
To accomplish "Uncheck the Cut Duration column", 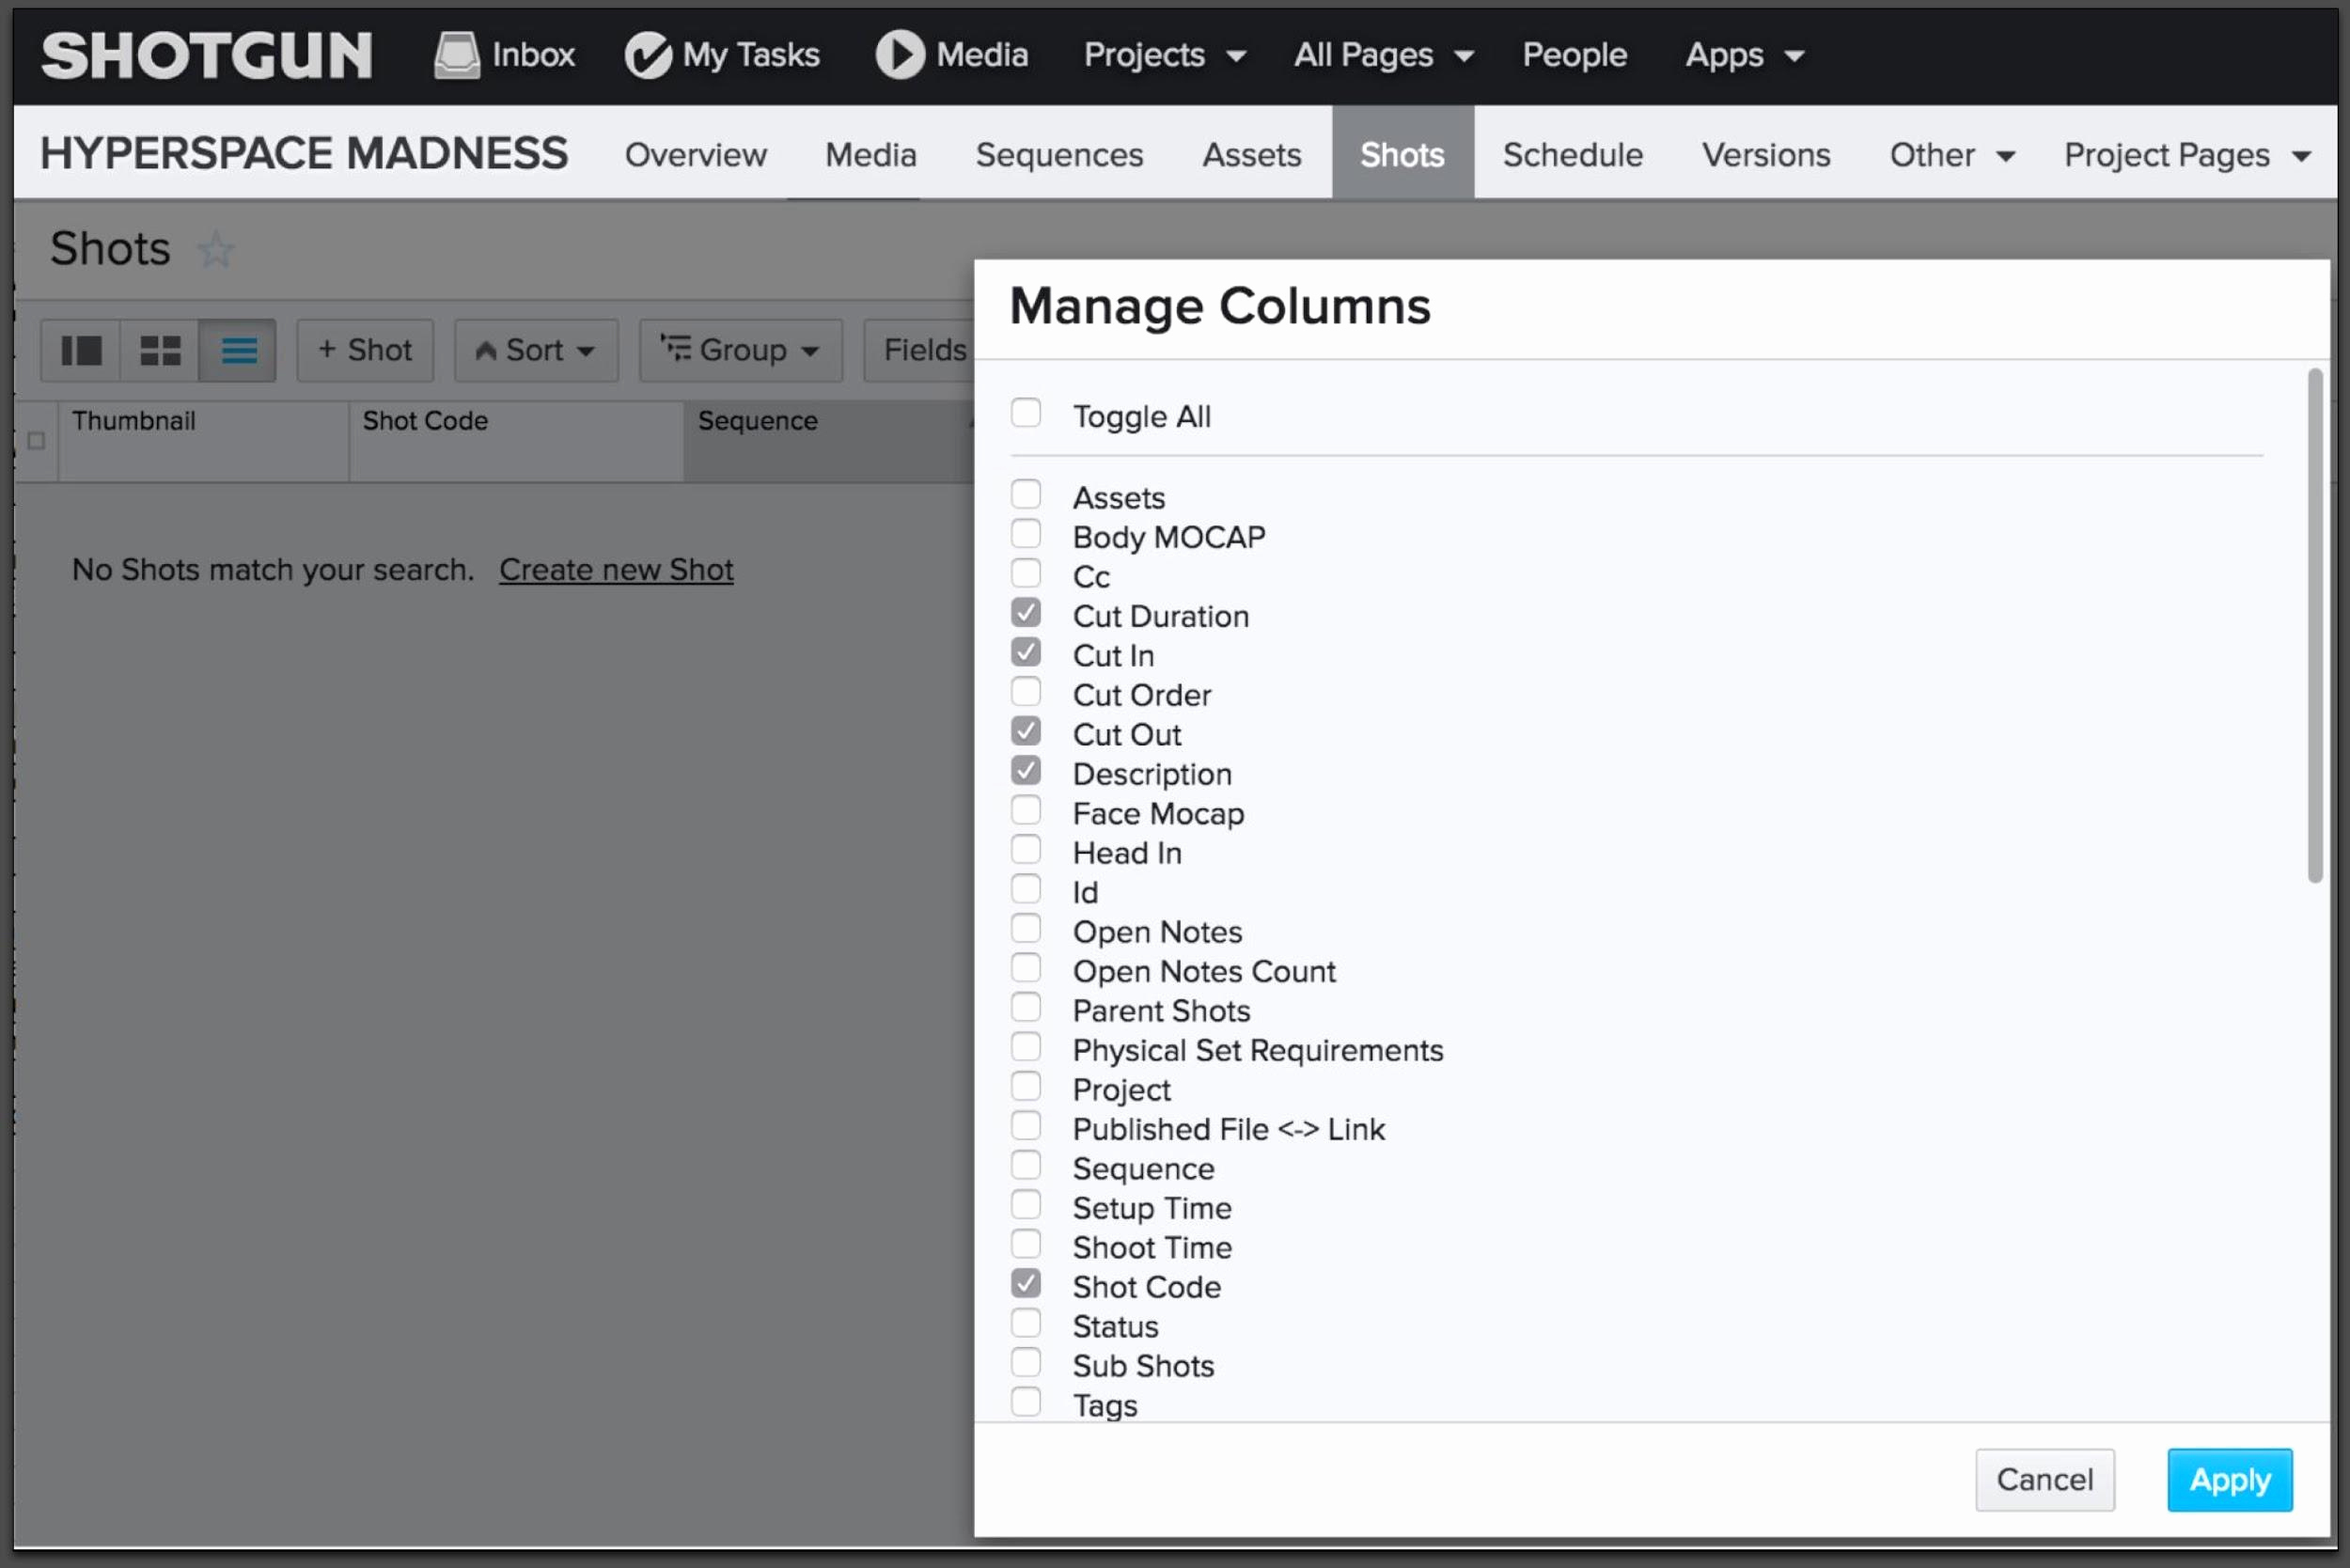I will tap(1025, 612).
